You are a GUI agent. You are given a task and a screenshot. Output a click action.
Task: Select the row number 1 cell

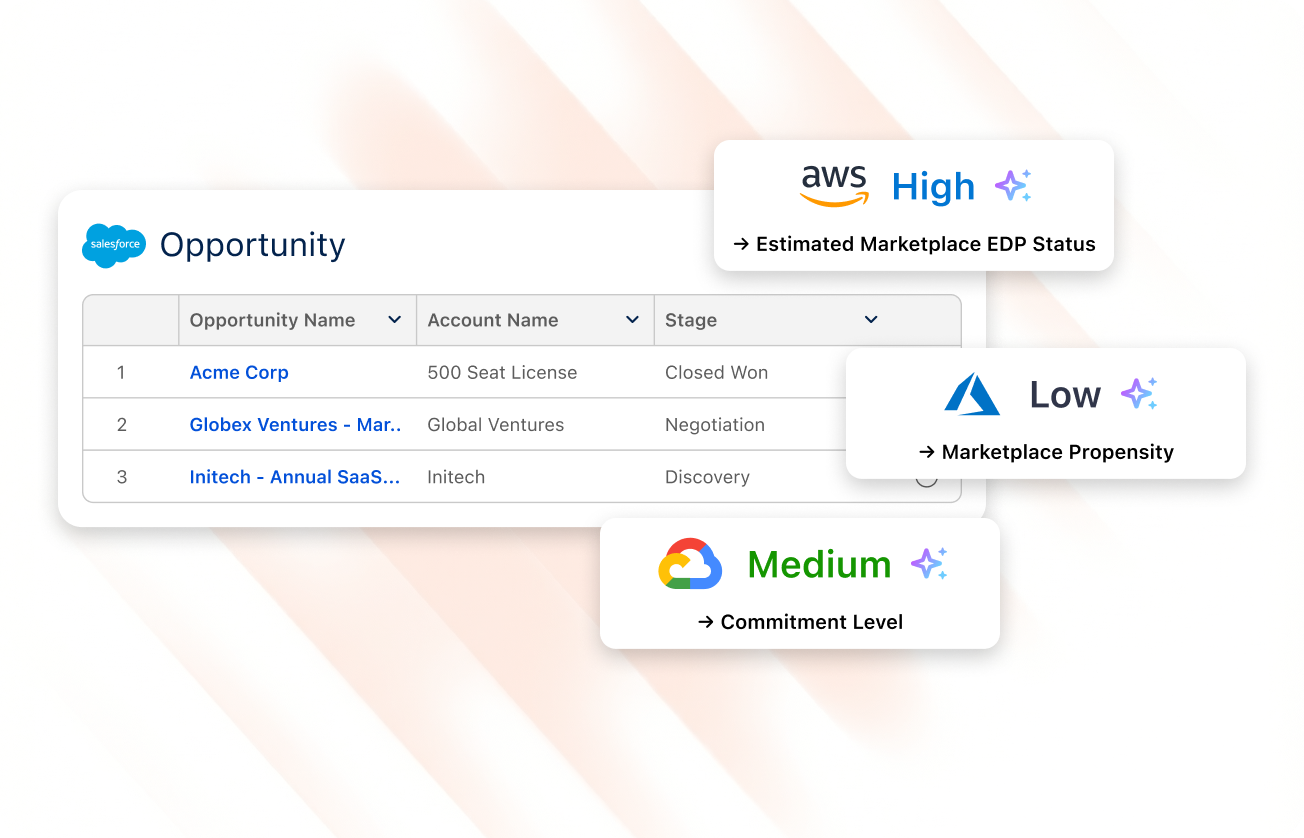click(121, 373)
